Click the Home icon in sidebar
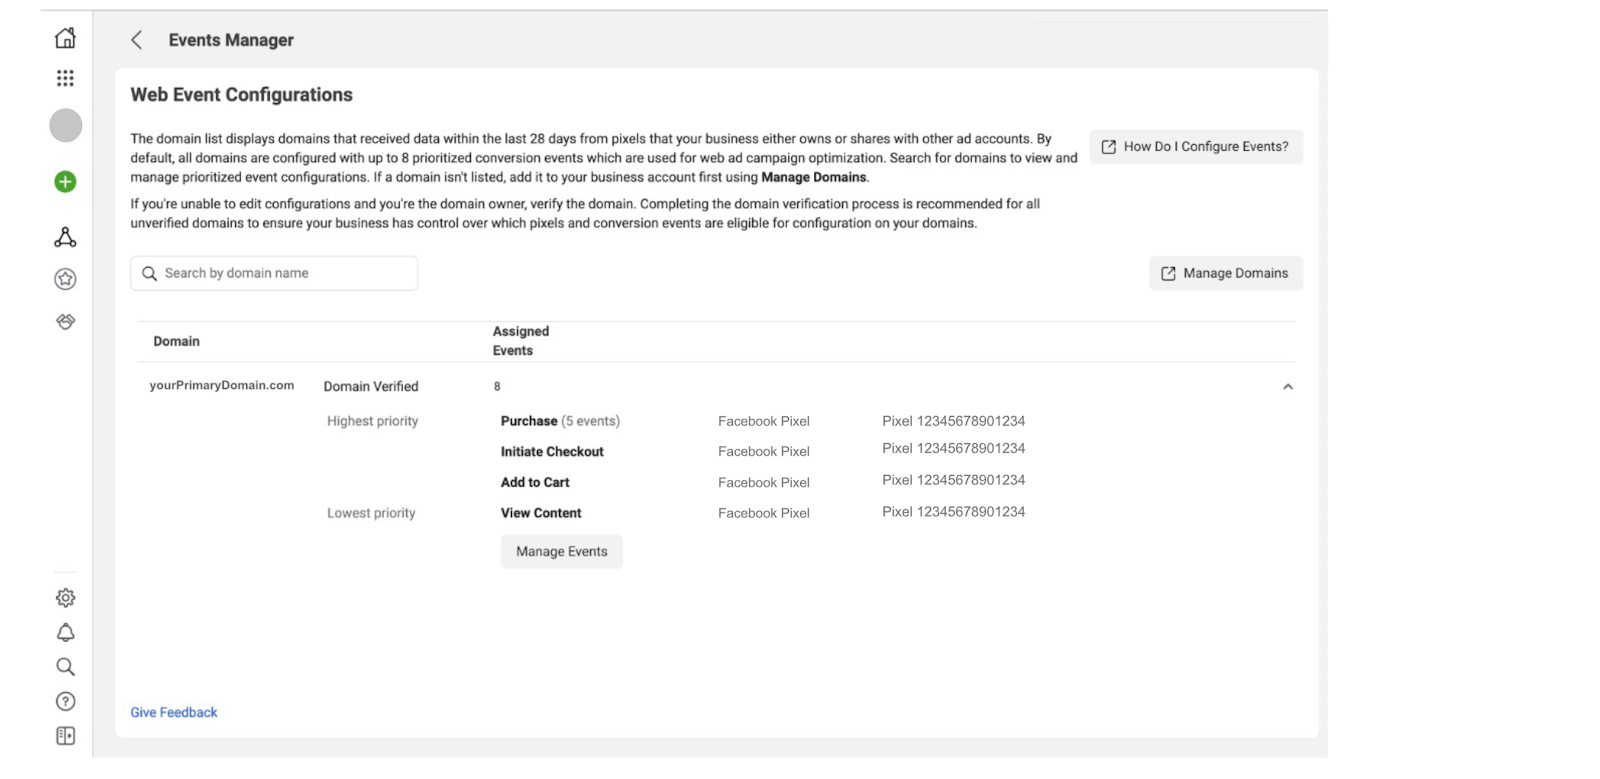Image resolution: width=1600 pixels, height=779 pixels. pyautogui.click(x=65, y=38)
